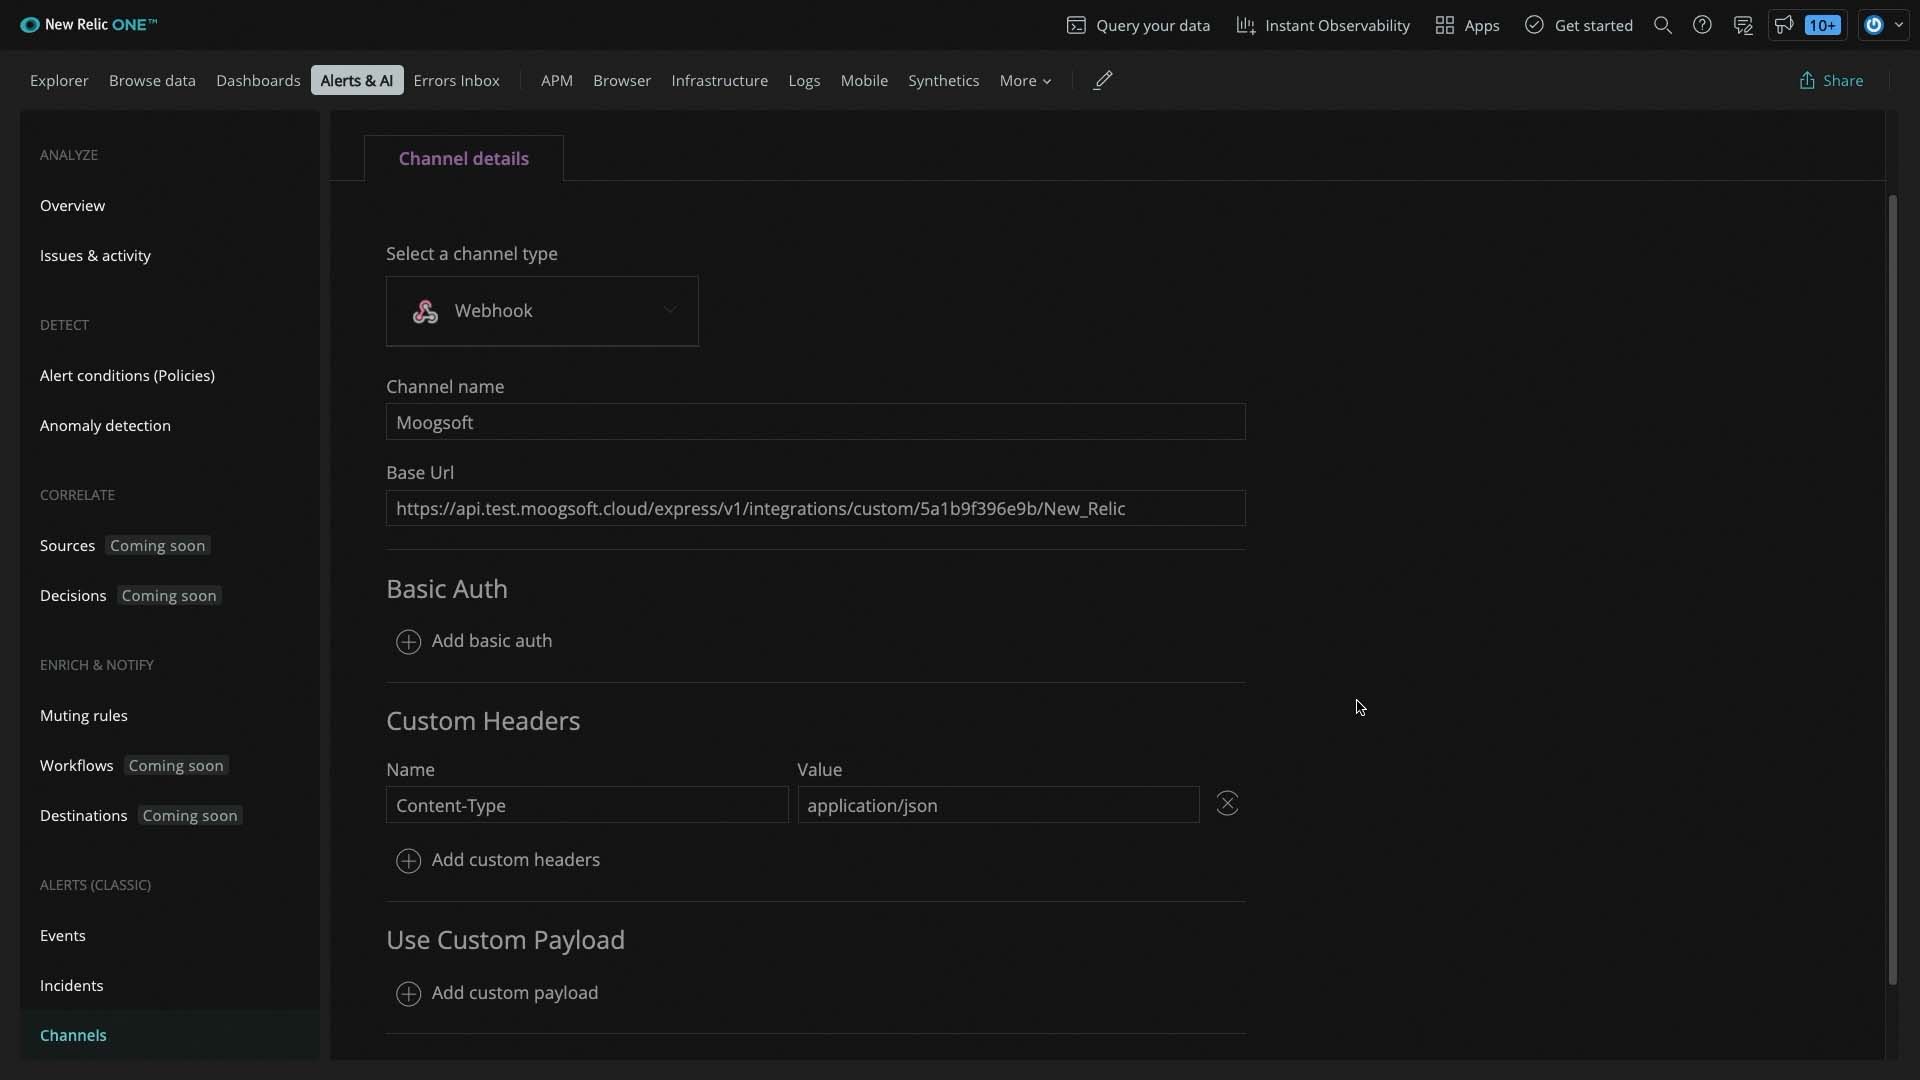Click the 10+ notifications badge
The width and height of the screenshot is (1920, 1080).
(1823, 25)
